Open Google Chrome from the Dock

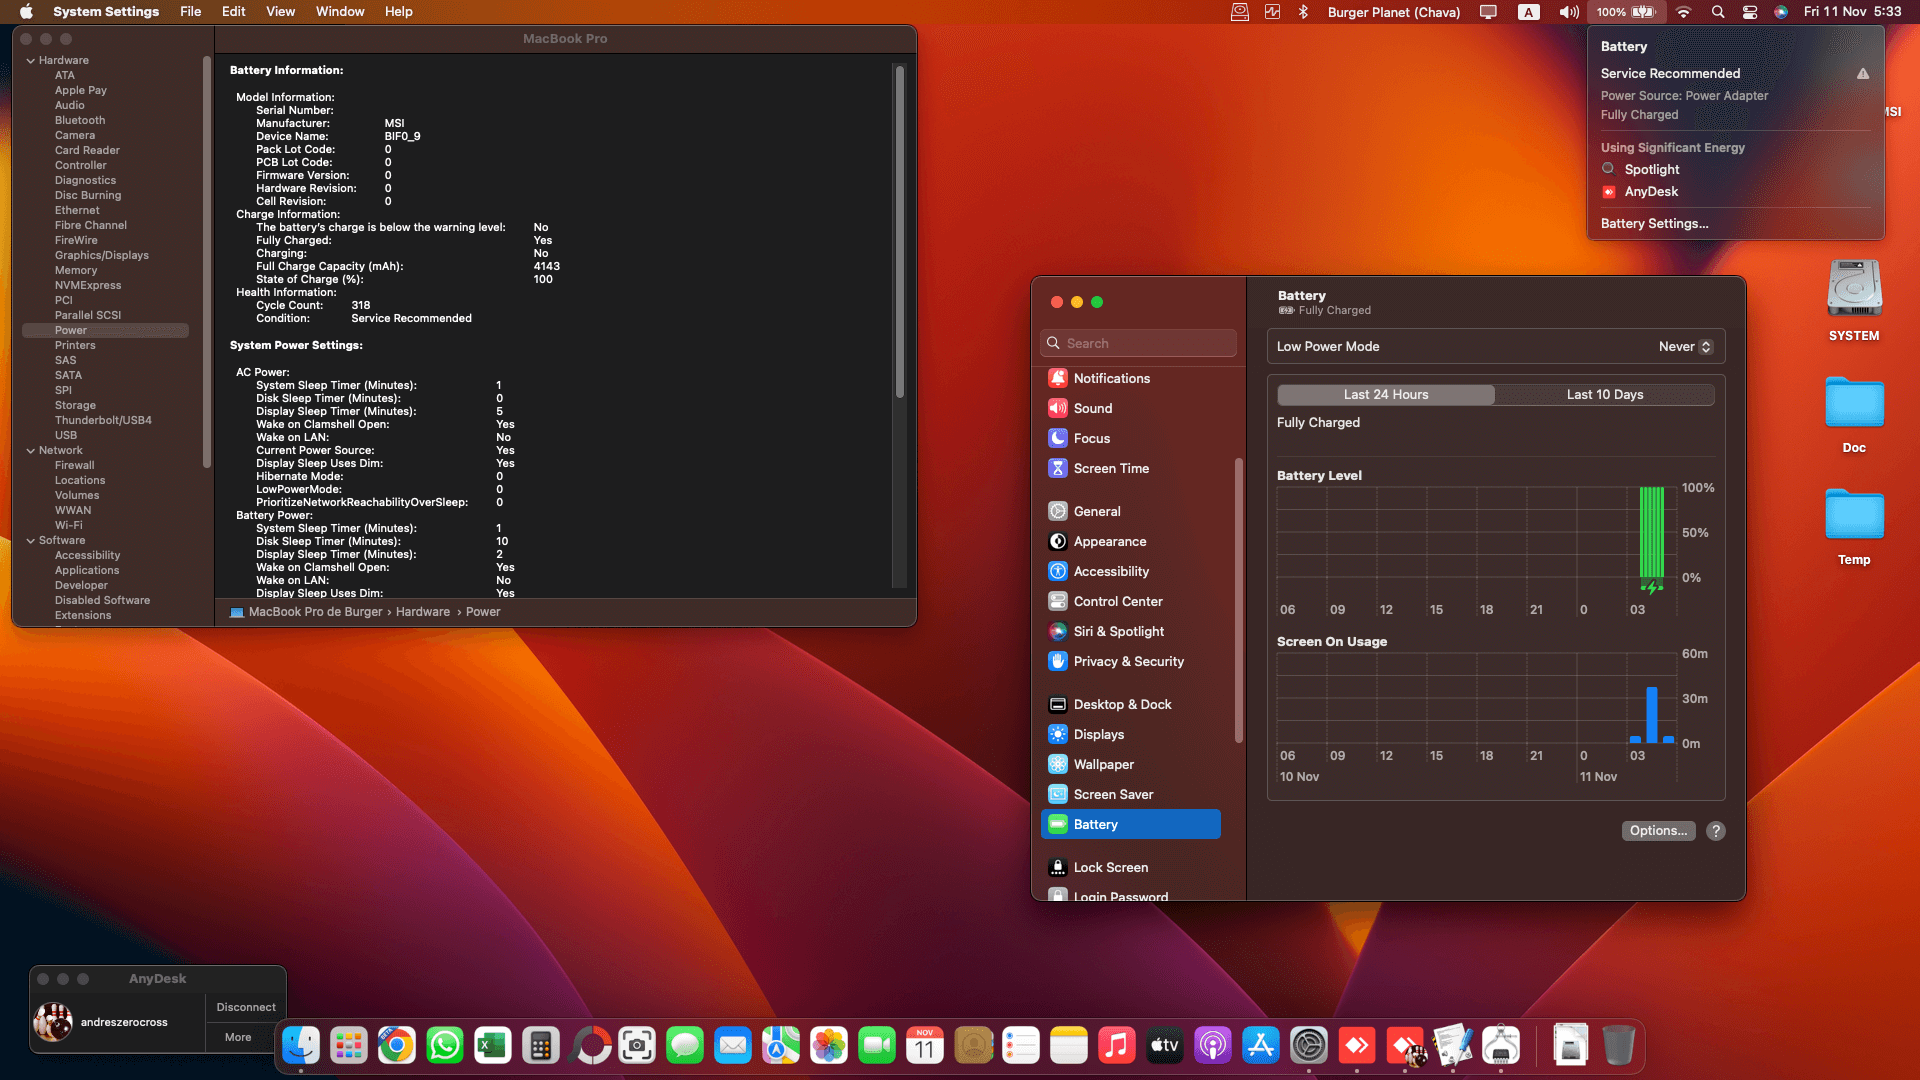tap(397, 1046)
